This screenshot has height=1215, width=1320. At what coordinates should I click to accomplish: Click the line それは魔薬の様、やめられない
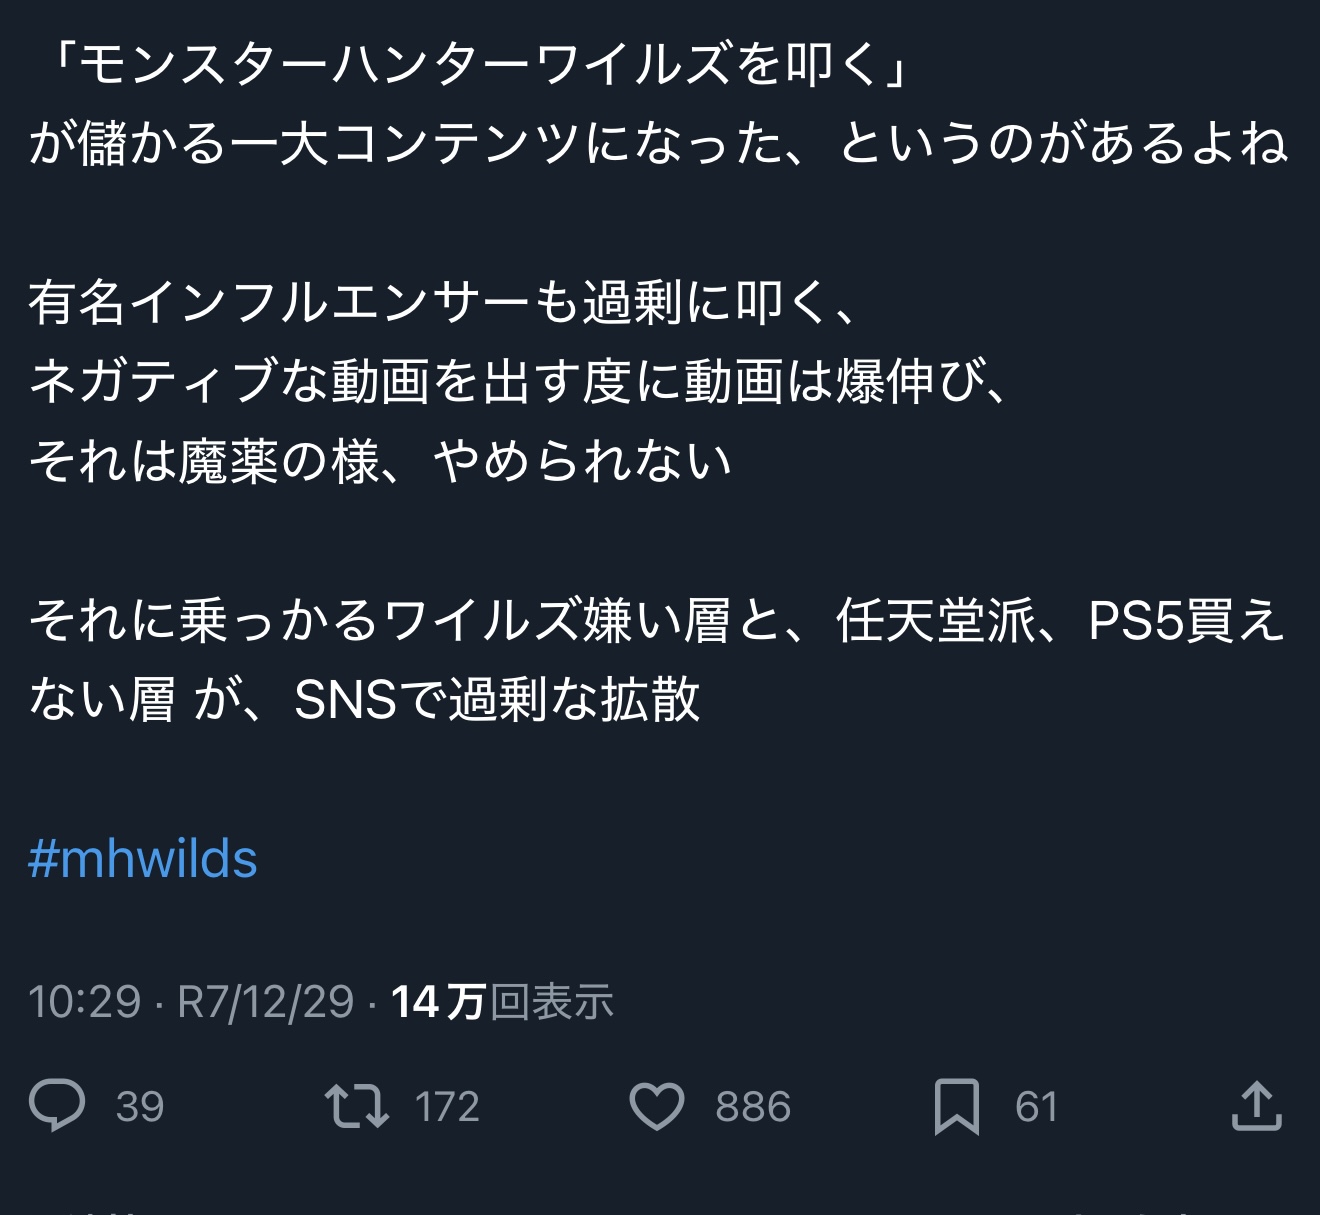pyautogui.click(x=380, y=461)
